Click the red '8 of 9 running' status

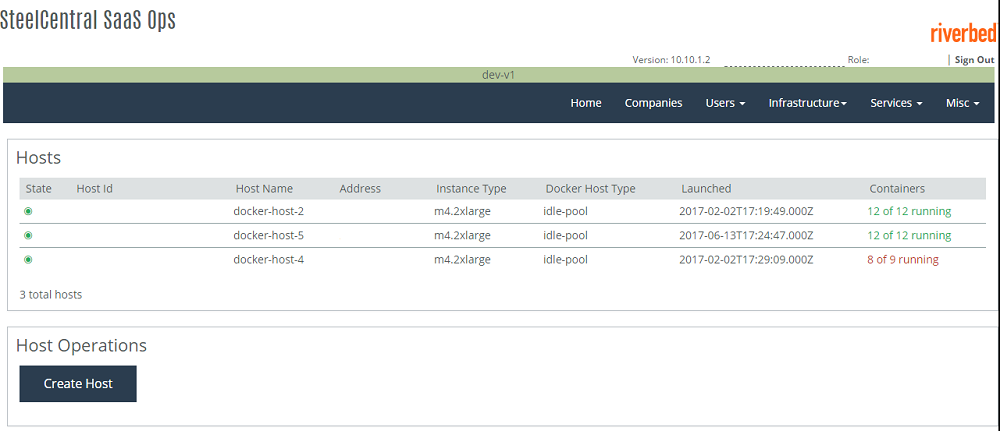click(x=902, y=259)
